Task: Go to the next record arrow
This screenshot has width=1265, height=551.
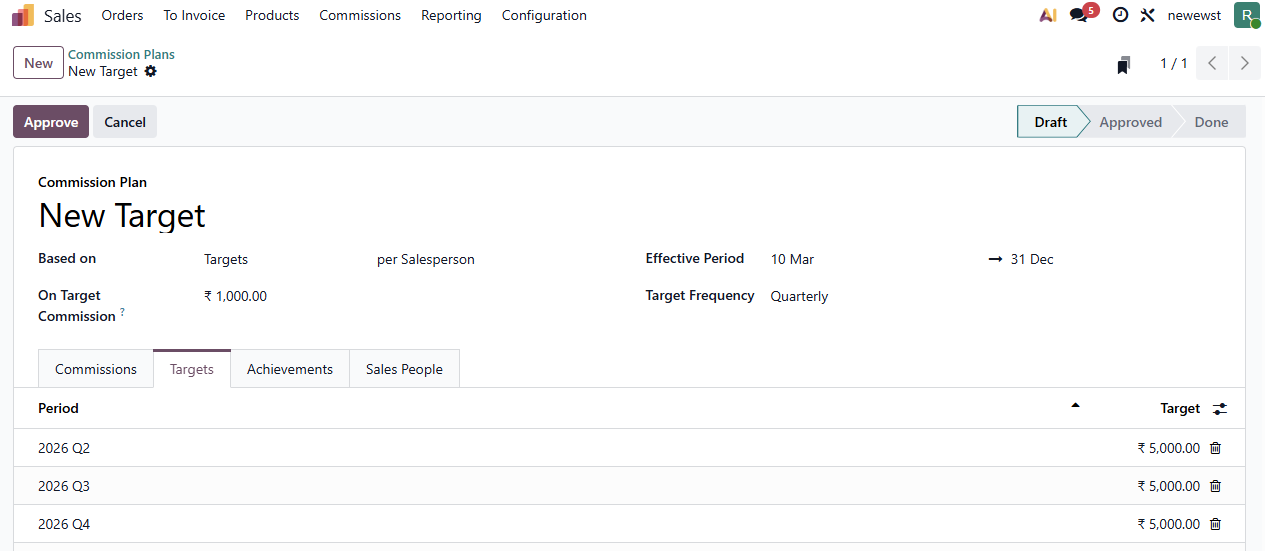Action: tap(1244, 63)
